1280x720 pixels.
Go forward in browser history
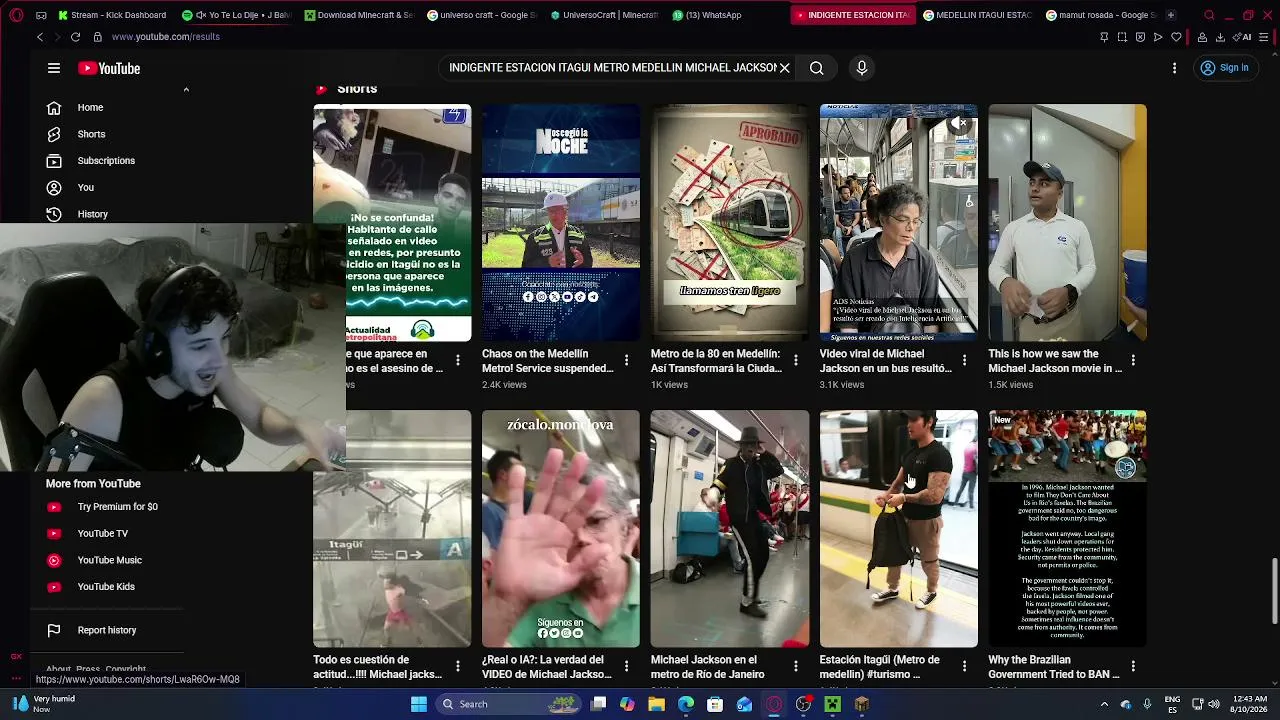click(x=56, y=37)
